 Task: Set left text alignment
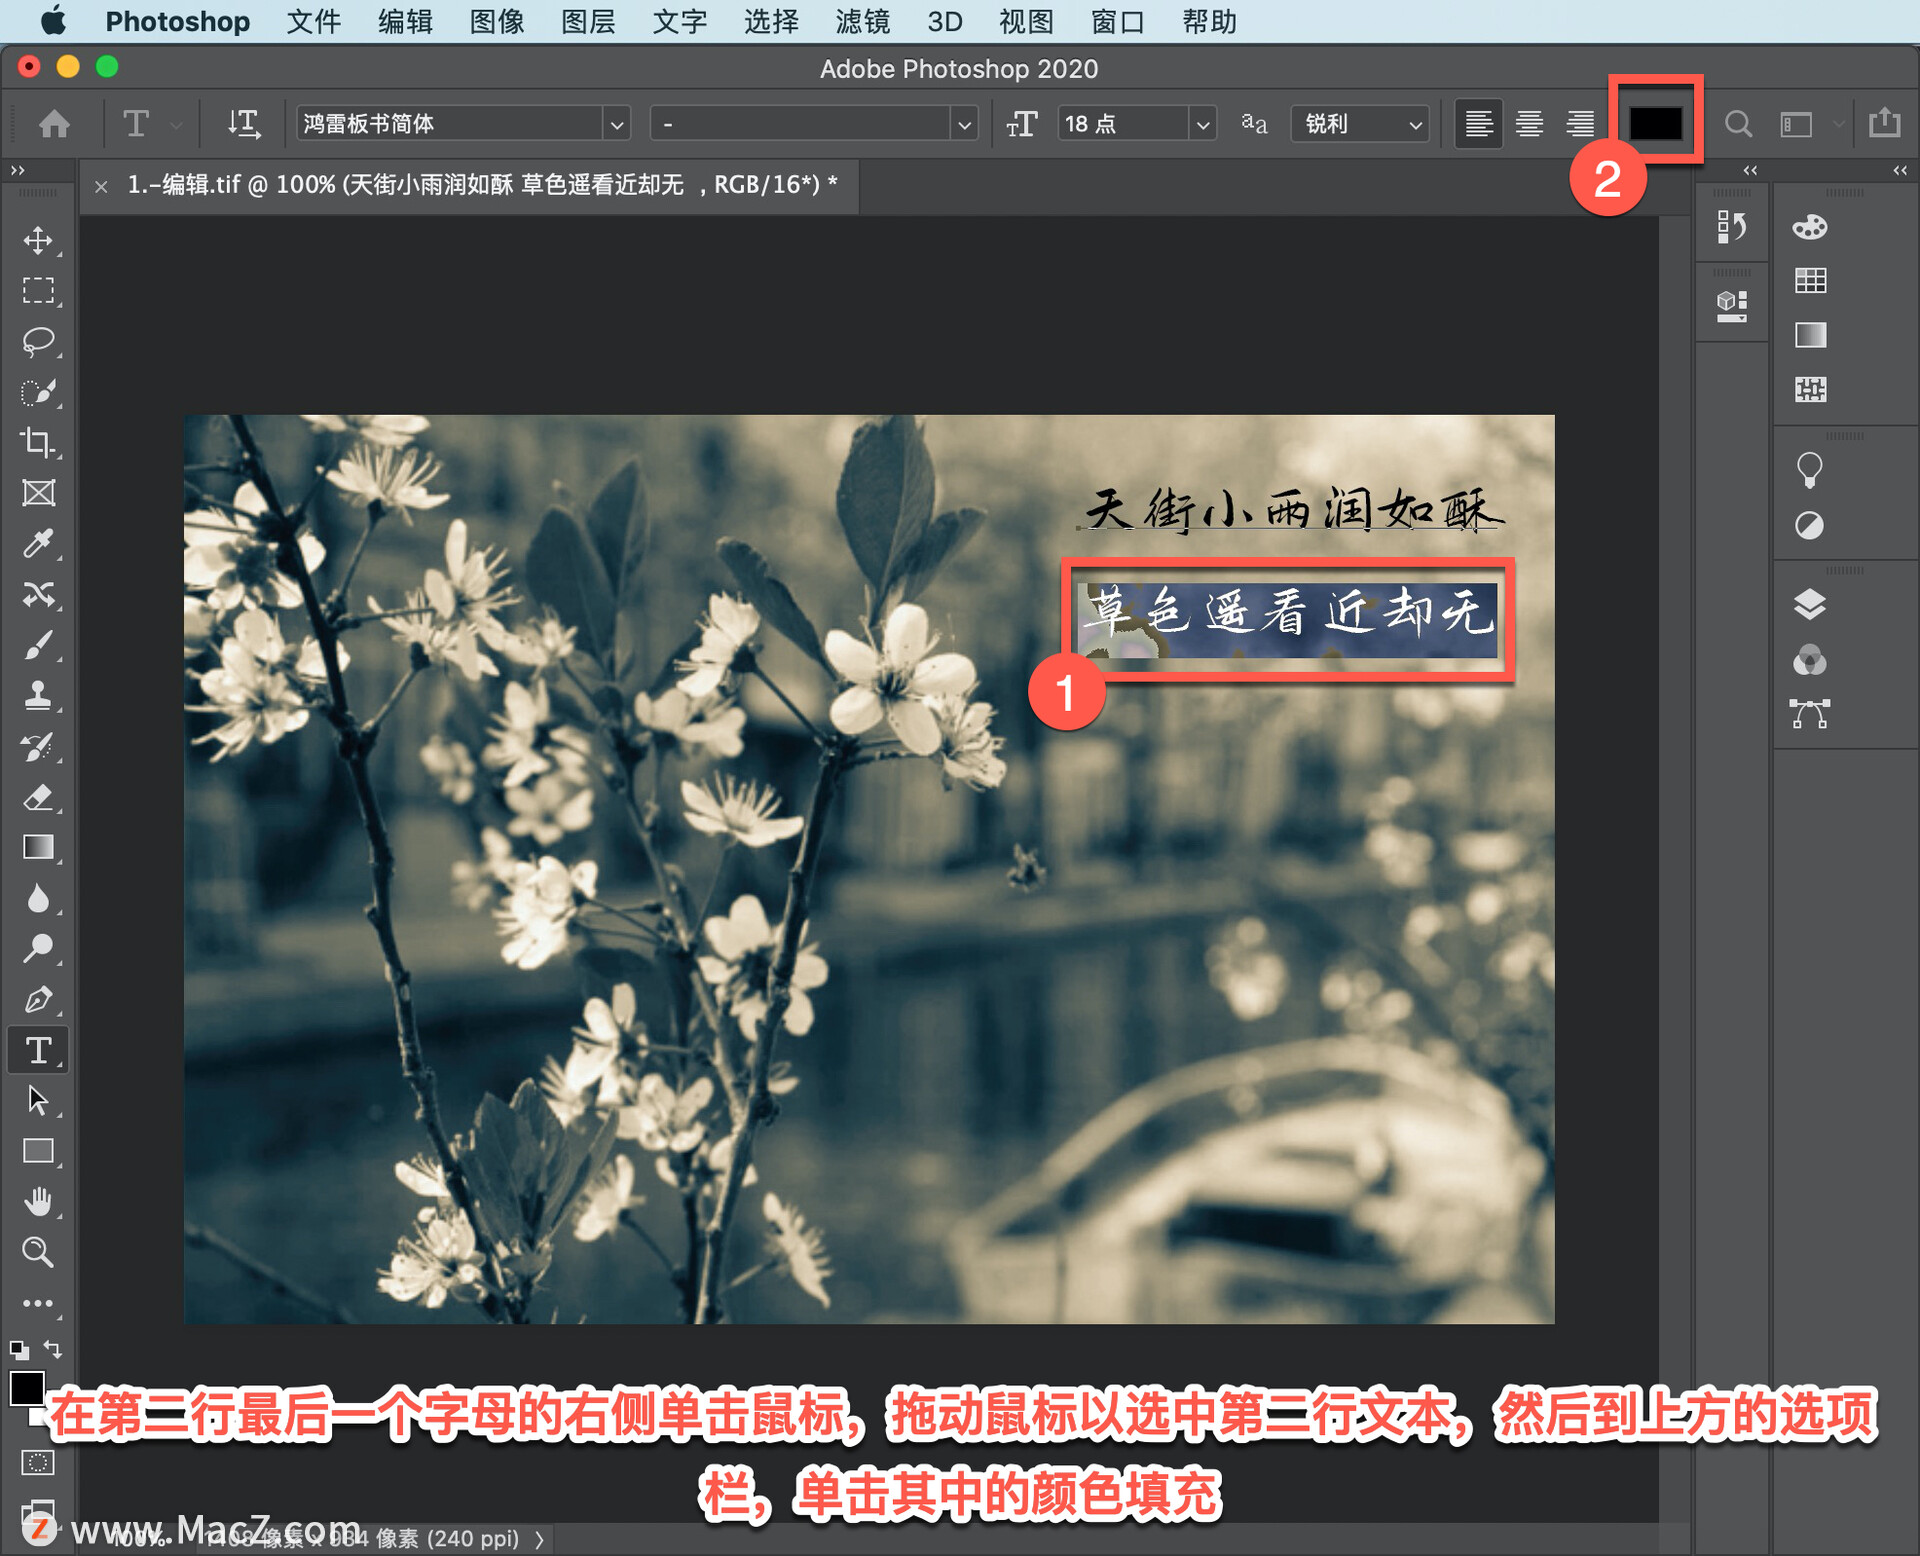click(1478, 123)
